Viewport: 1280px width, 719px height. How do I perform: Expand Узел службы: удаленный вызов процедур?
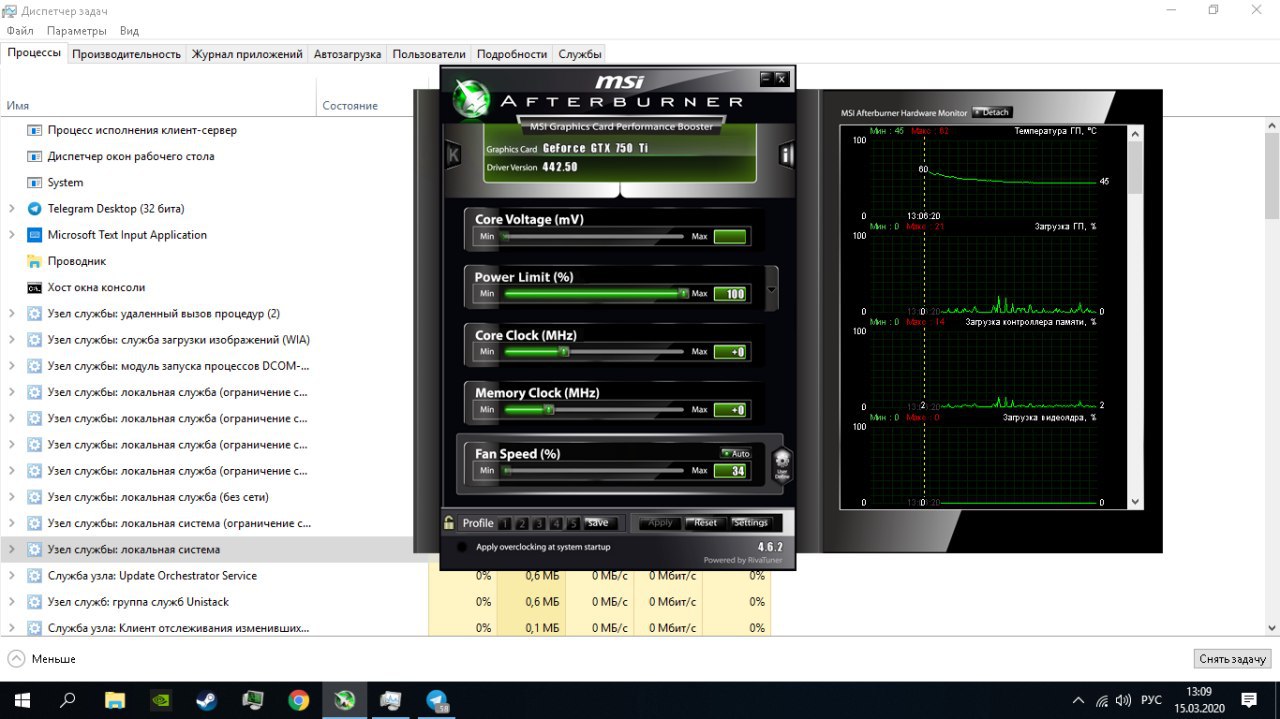[x=11, y=313]
